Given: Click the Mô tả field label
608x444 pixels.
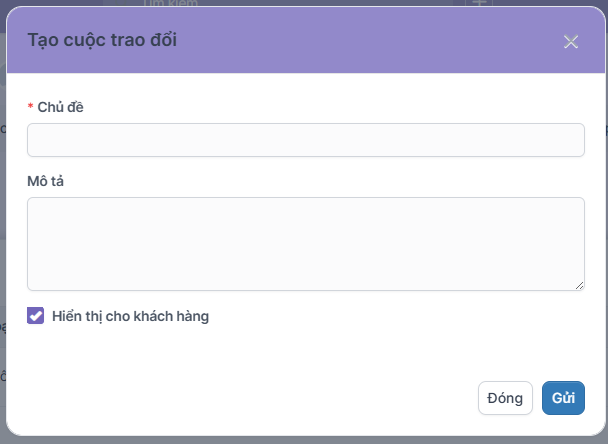Looking at the screenshot, I should coord(45,181).
